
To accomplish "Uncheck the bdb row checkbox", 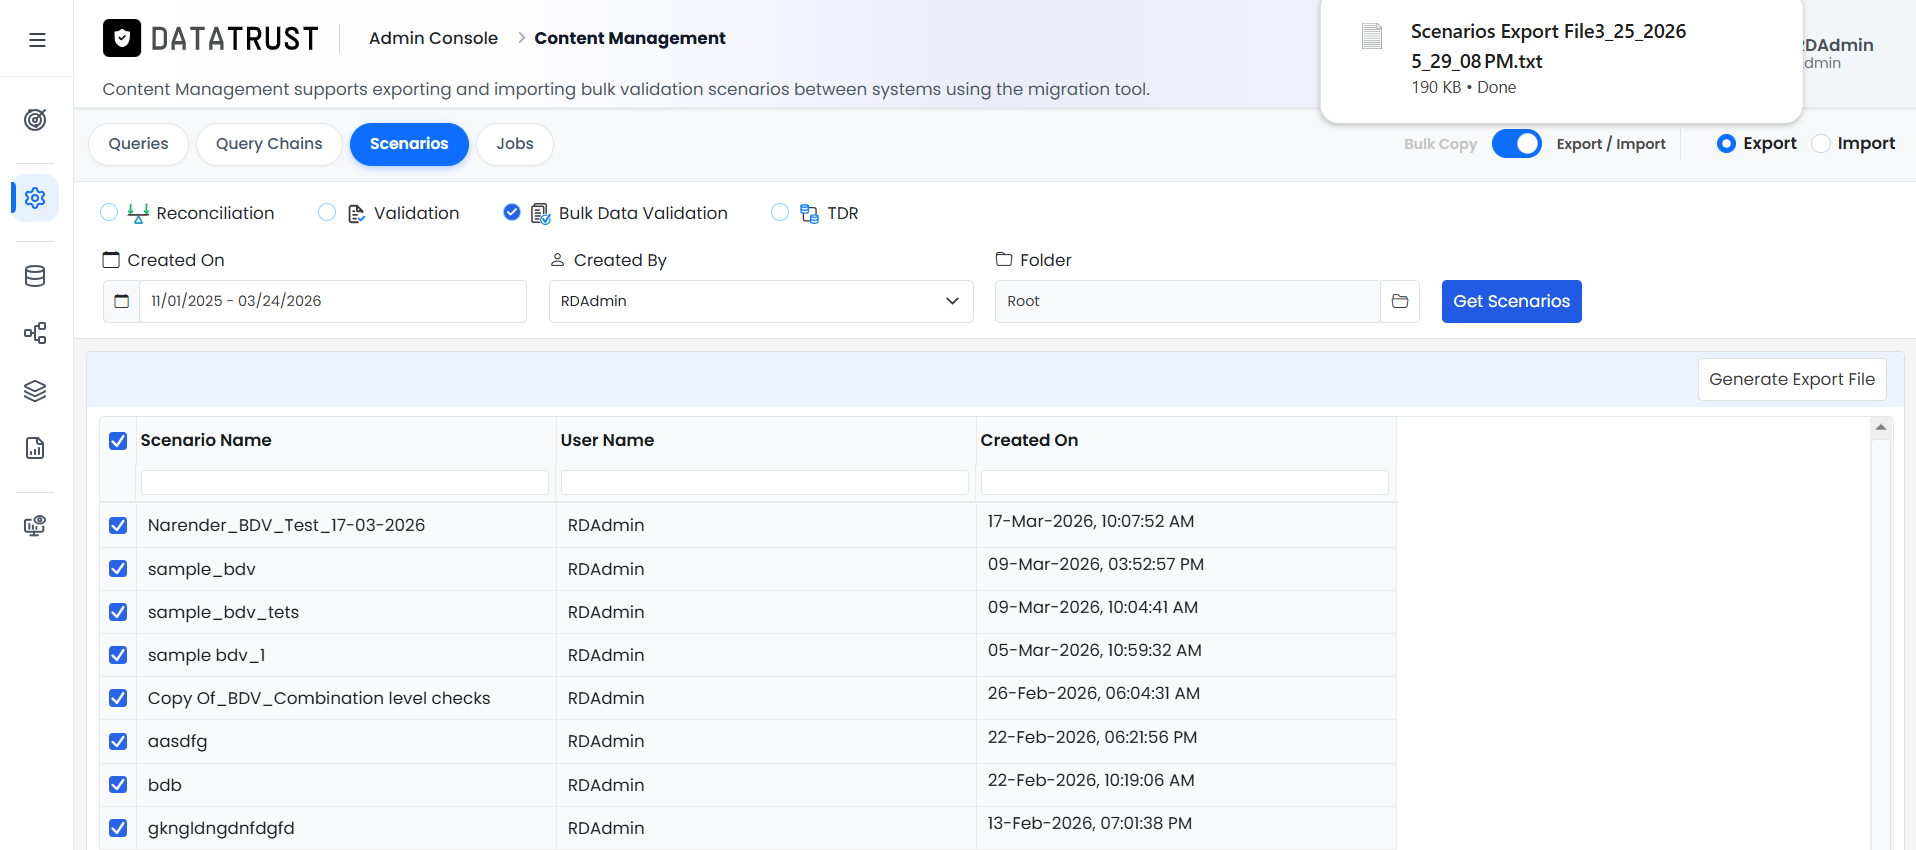I will pyautogui.click(x=118, y=785).
